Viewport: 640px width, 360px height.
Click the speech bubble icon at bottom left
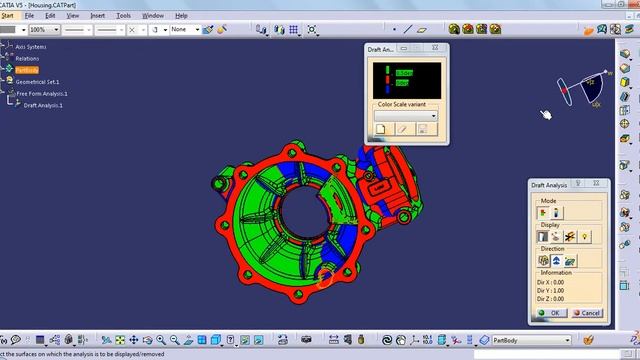(16, 340)
